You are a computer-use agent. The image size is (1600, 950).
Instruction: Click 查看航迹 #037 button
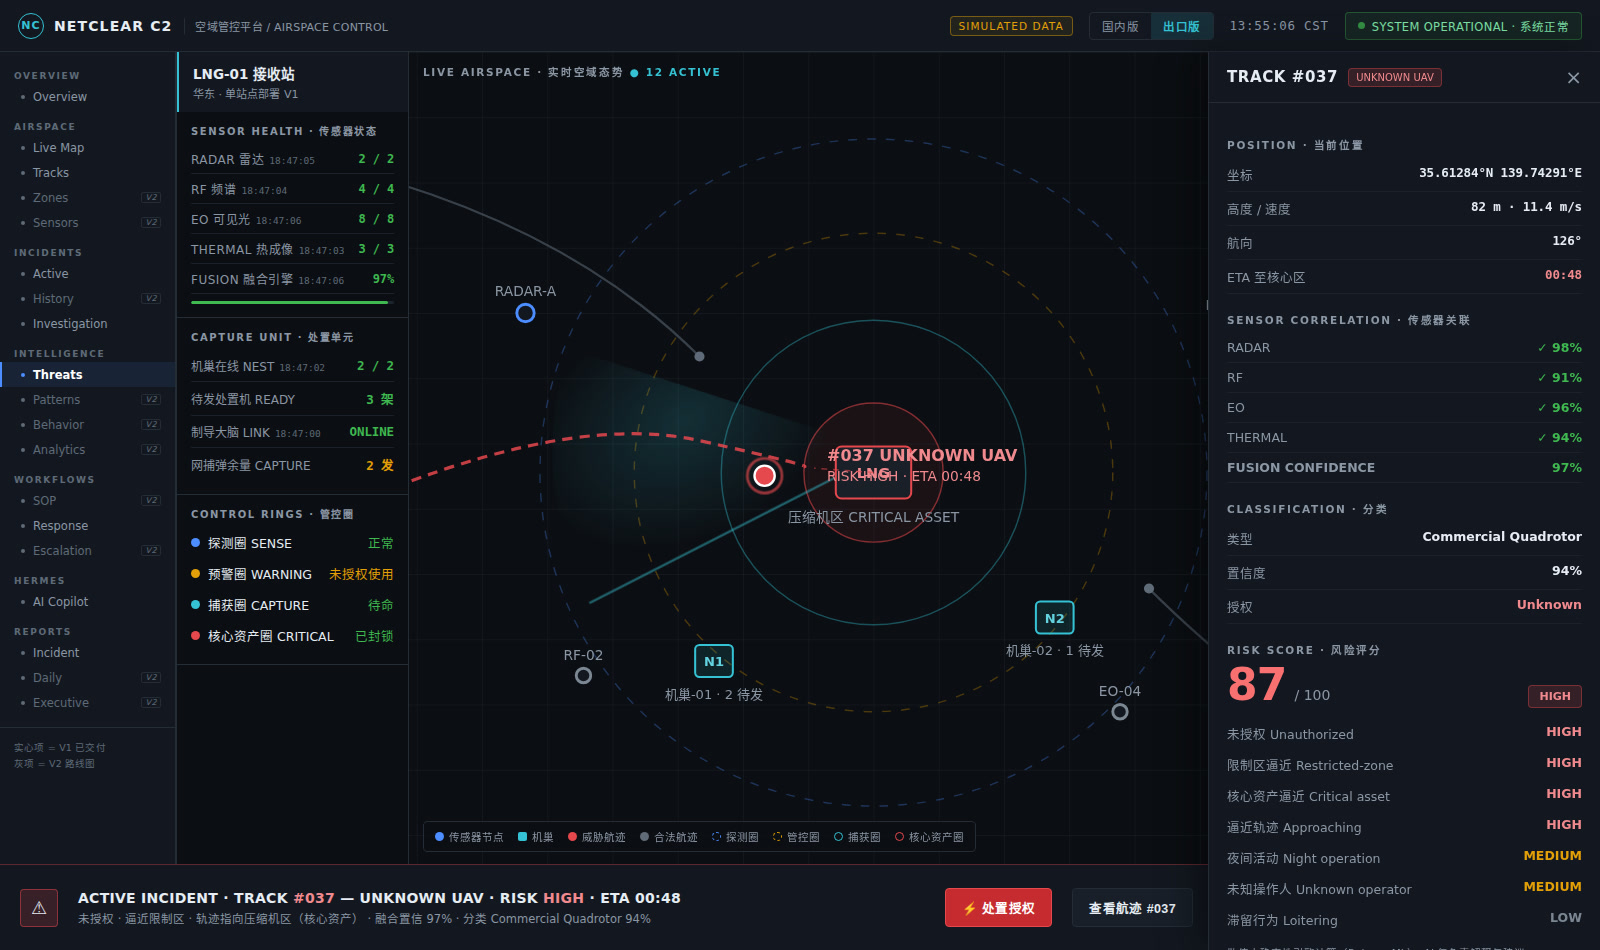click(x=1132, y=908)
